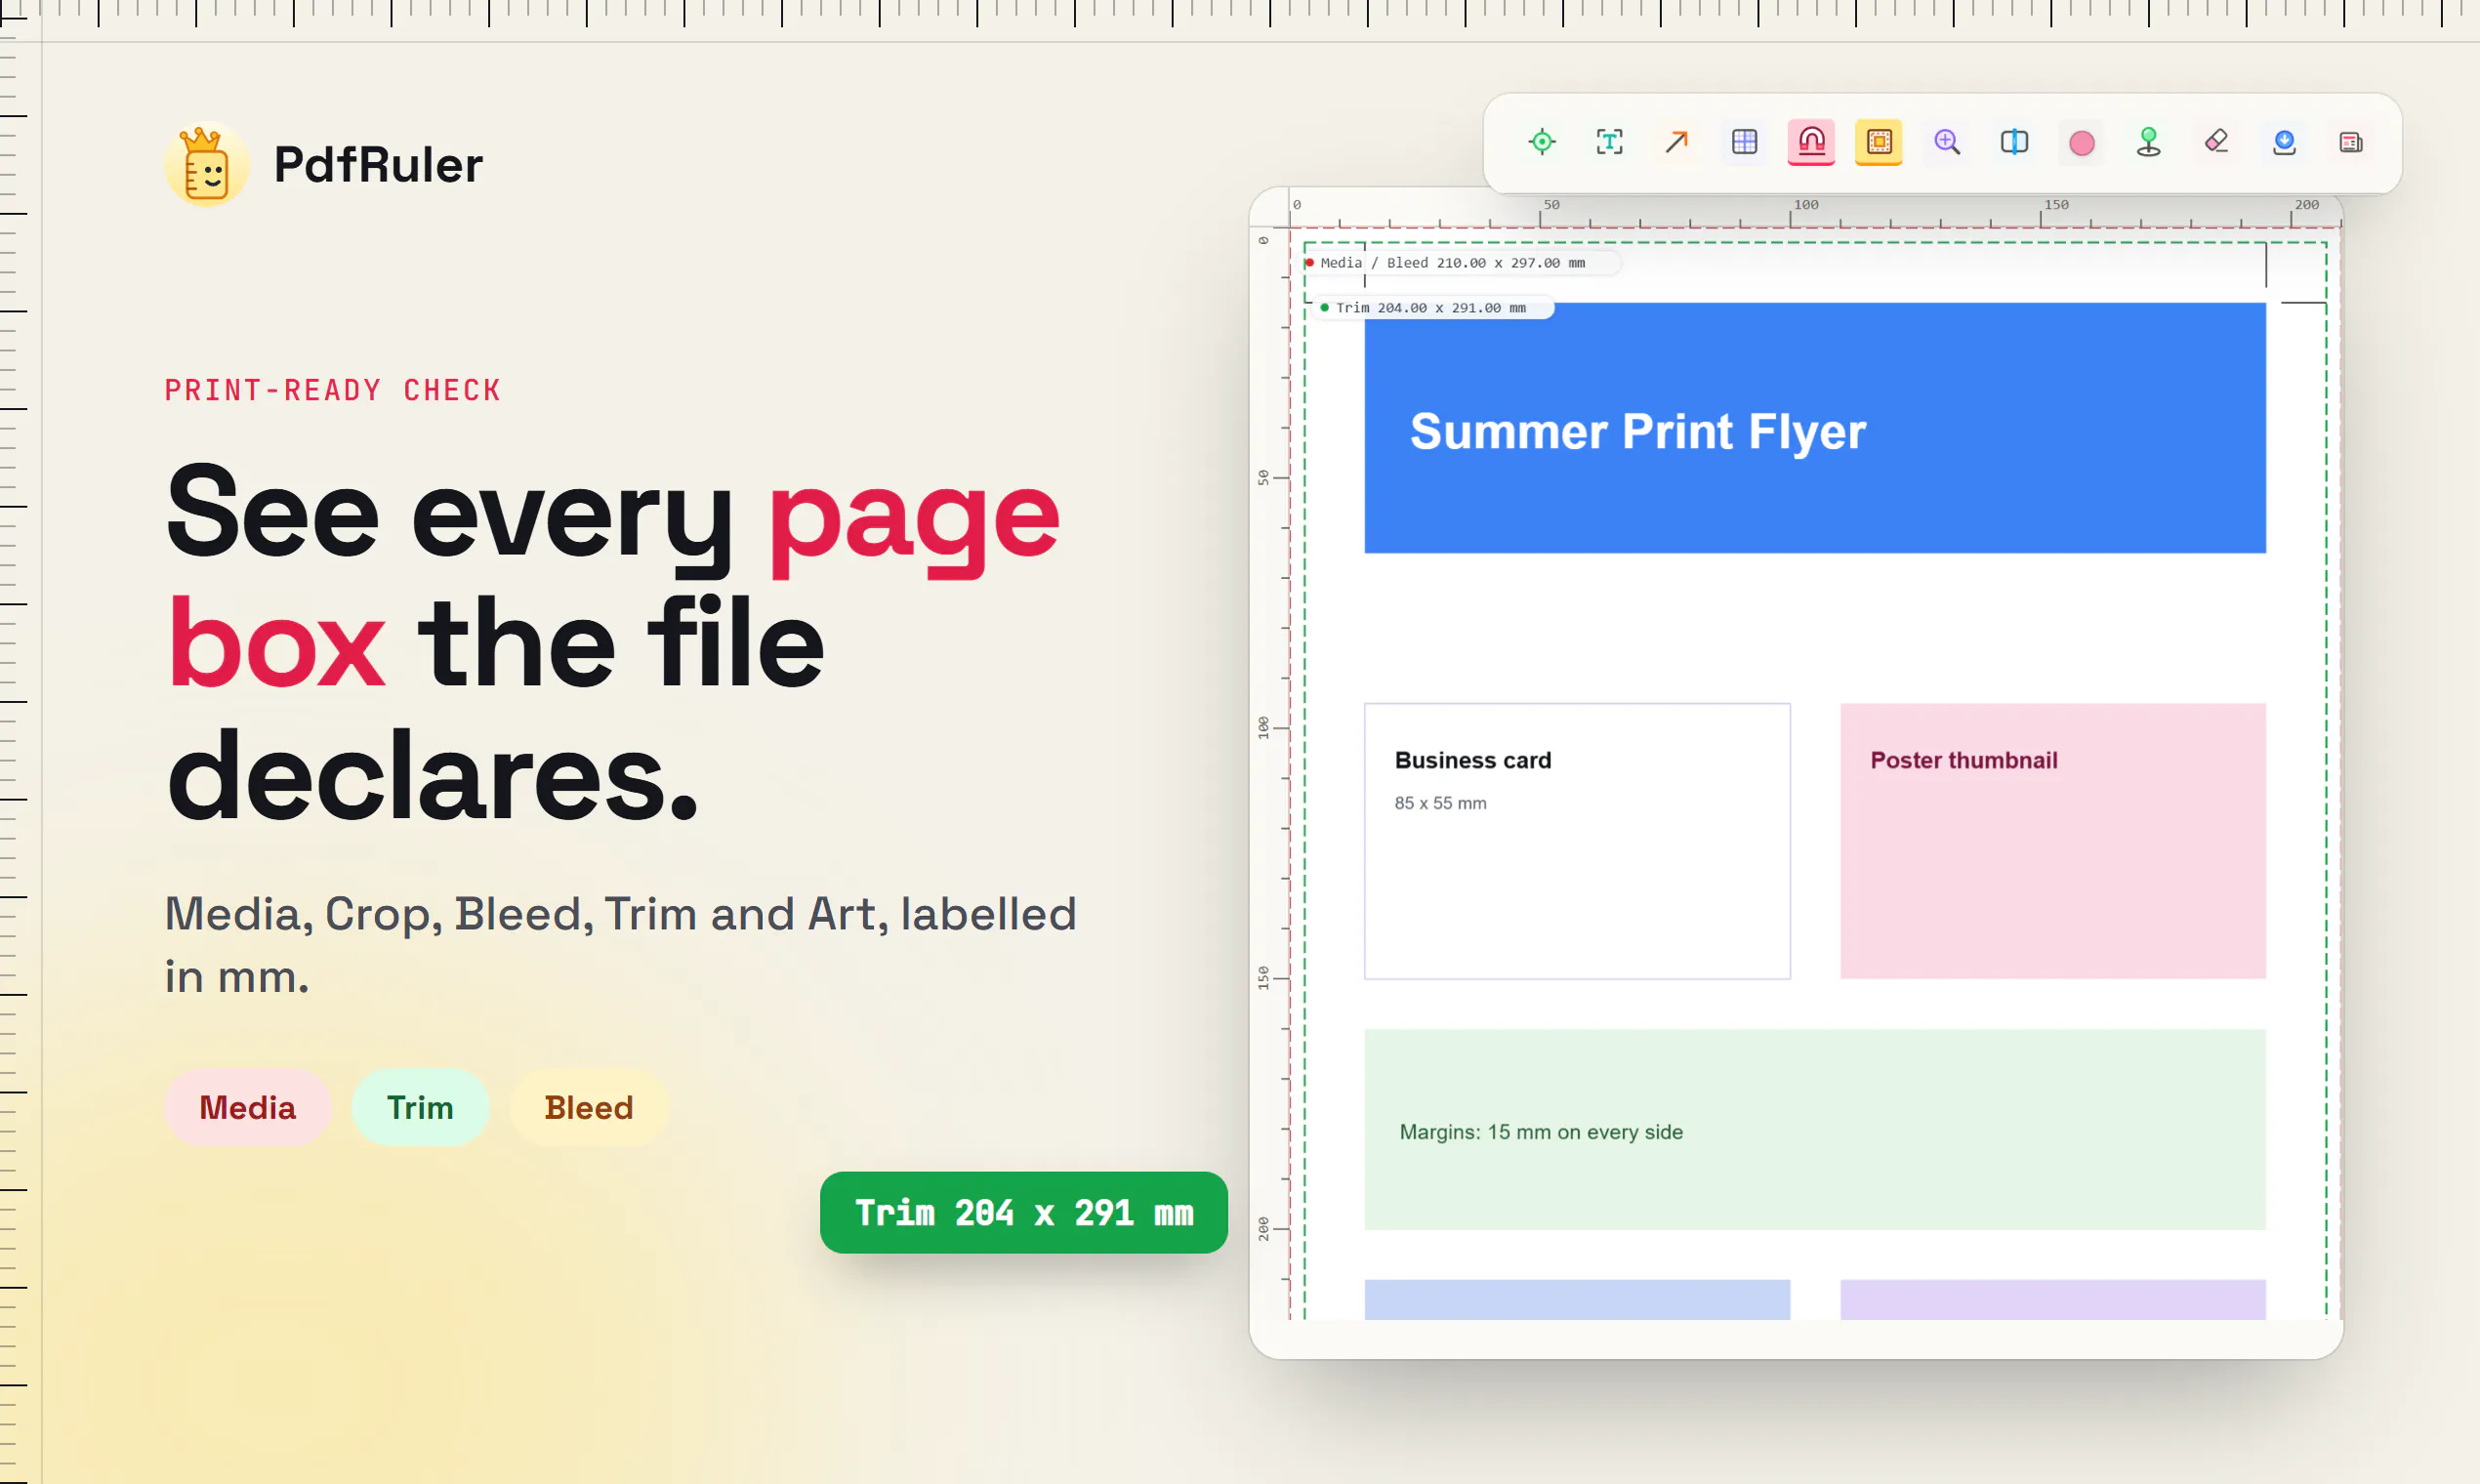The width and height of the screenshot is (2480, 1484).
Task: Click the PRINT-READY CHECK heading
Action: (333, 390)
